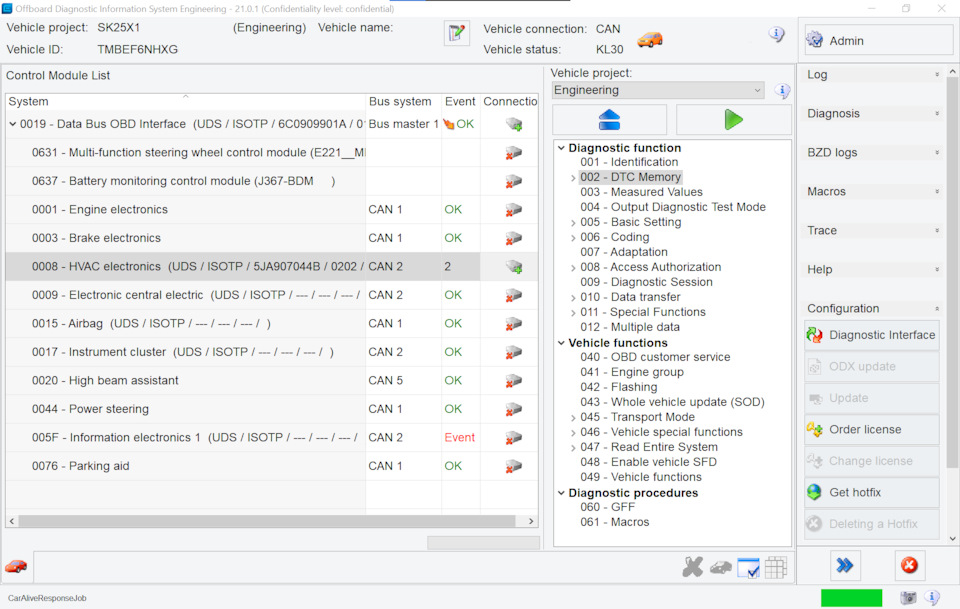Select the 005F Information electronics 1 row
This screenshot has height=609, width=960.
click(272, 438)
